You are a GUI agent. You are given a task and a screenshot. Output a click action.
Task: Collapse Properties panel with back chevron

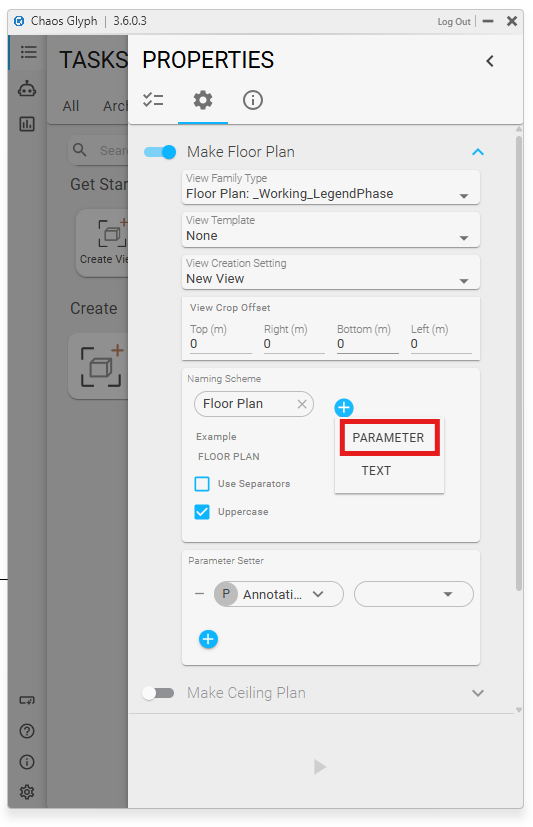(x=490, y=61)
